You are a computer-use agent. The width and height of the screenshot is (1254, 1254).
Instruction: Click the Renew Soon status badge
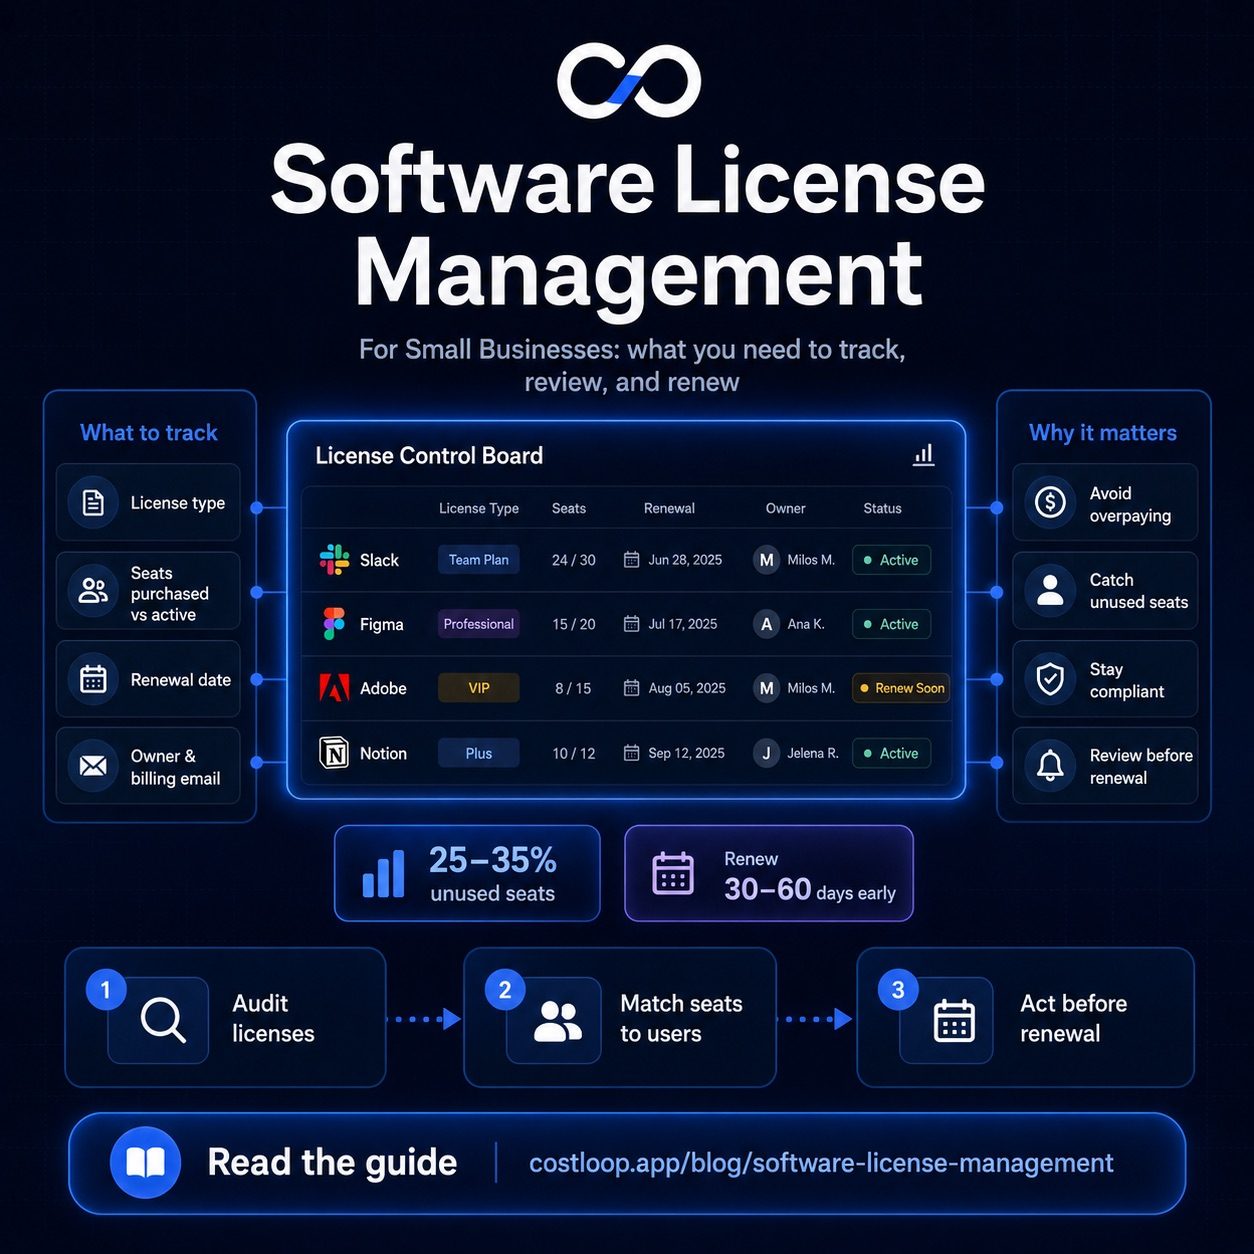click(x=901, y=688)
